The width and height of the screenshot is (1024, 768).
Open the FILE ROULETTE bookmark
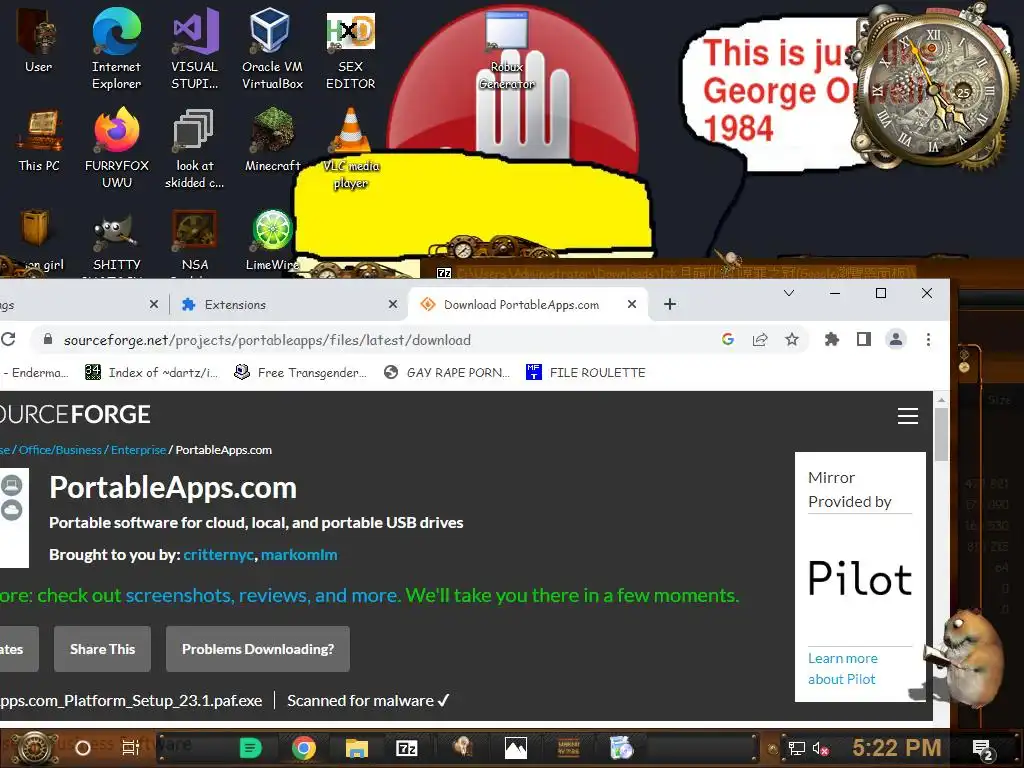pos(586,372)
